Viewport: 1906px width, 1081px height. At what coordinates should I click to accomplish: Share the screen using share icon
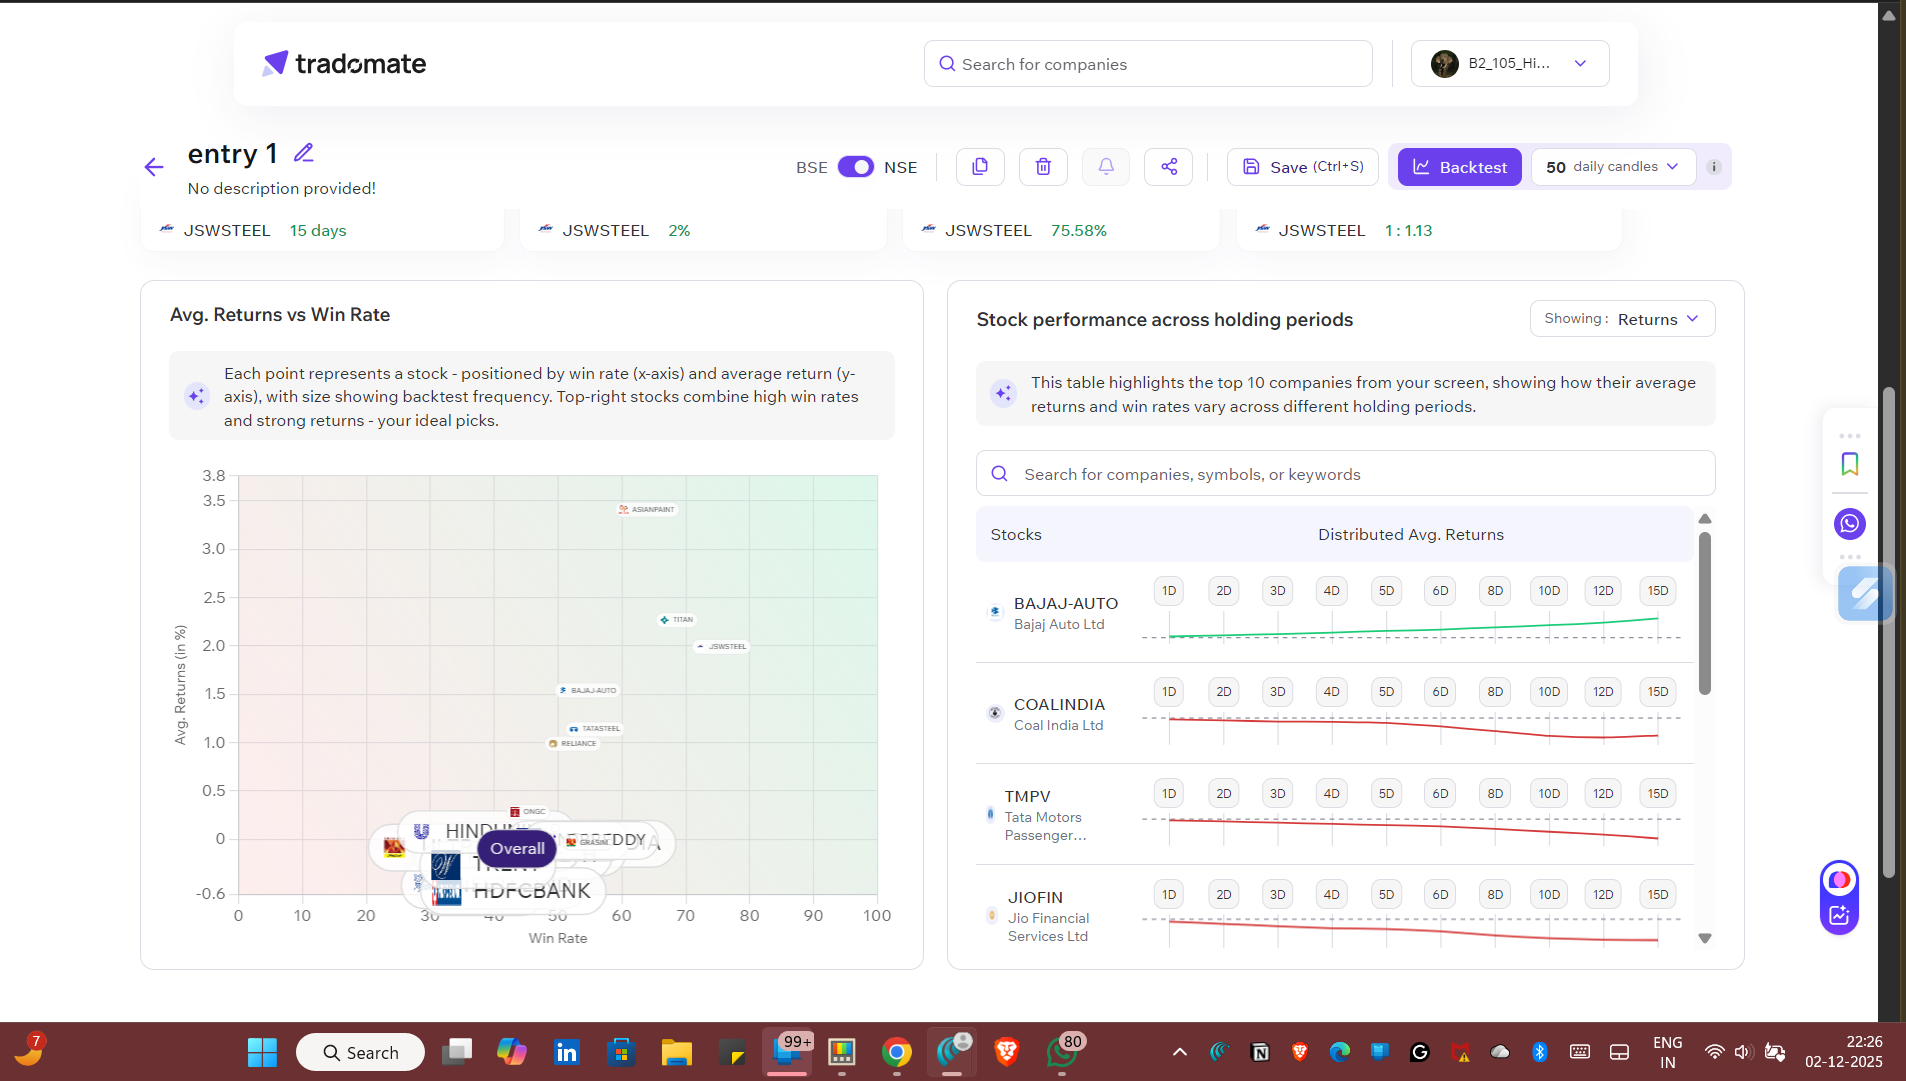pyautogui.click(x=1169, y=167)
